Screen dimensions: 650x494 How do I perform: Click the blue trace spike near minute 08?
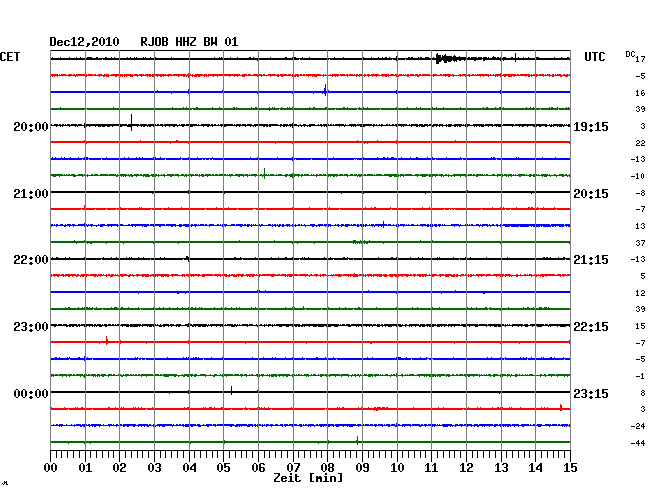click(325, 90)
